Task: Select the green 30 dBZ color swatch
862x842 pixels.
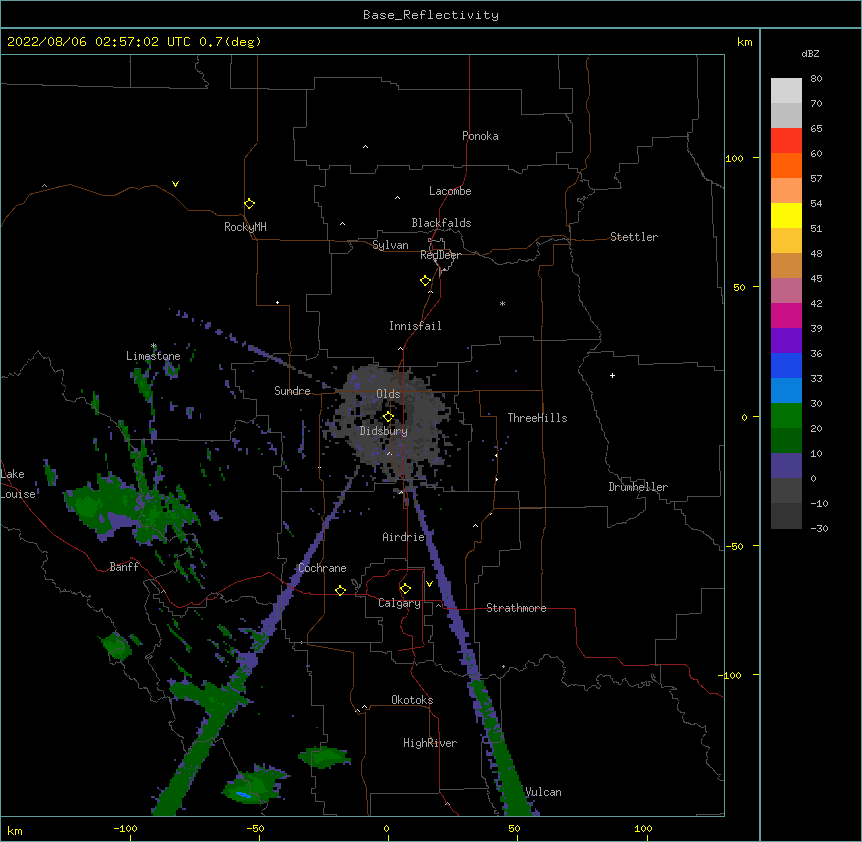Action: (786, 416)
